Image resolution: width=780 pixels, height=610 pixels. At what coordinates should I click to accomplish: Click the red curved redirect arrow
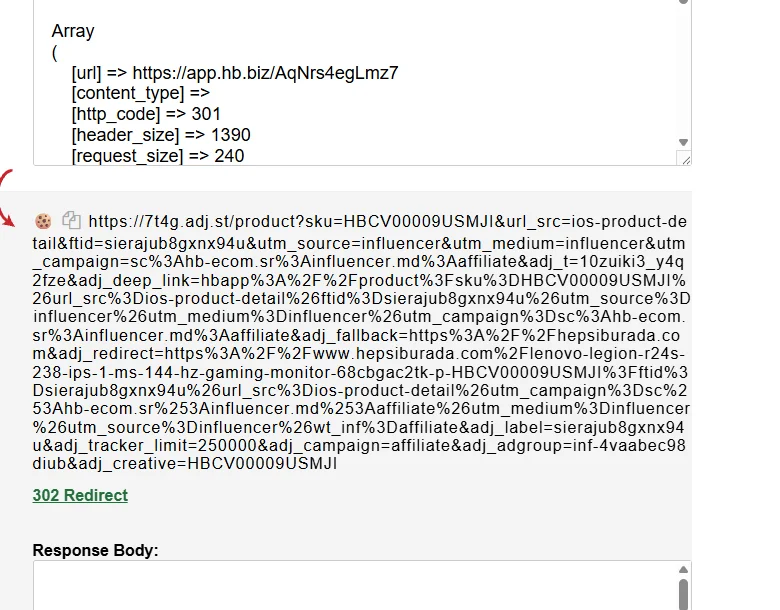7,199
